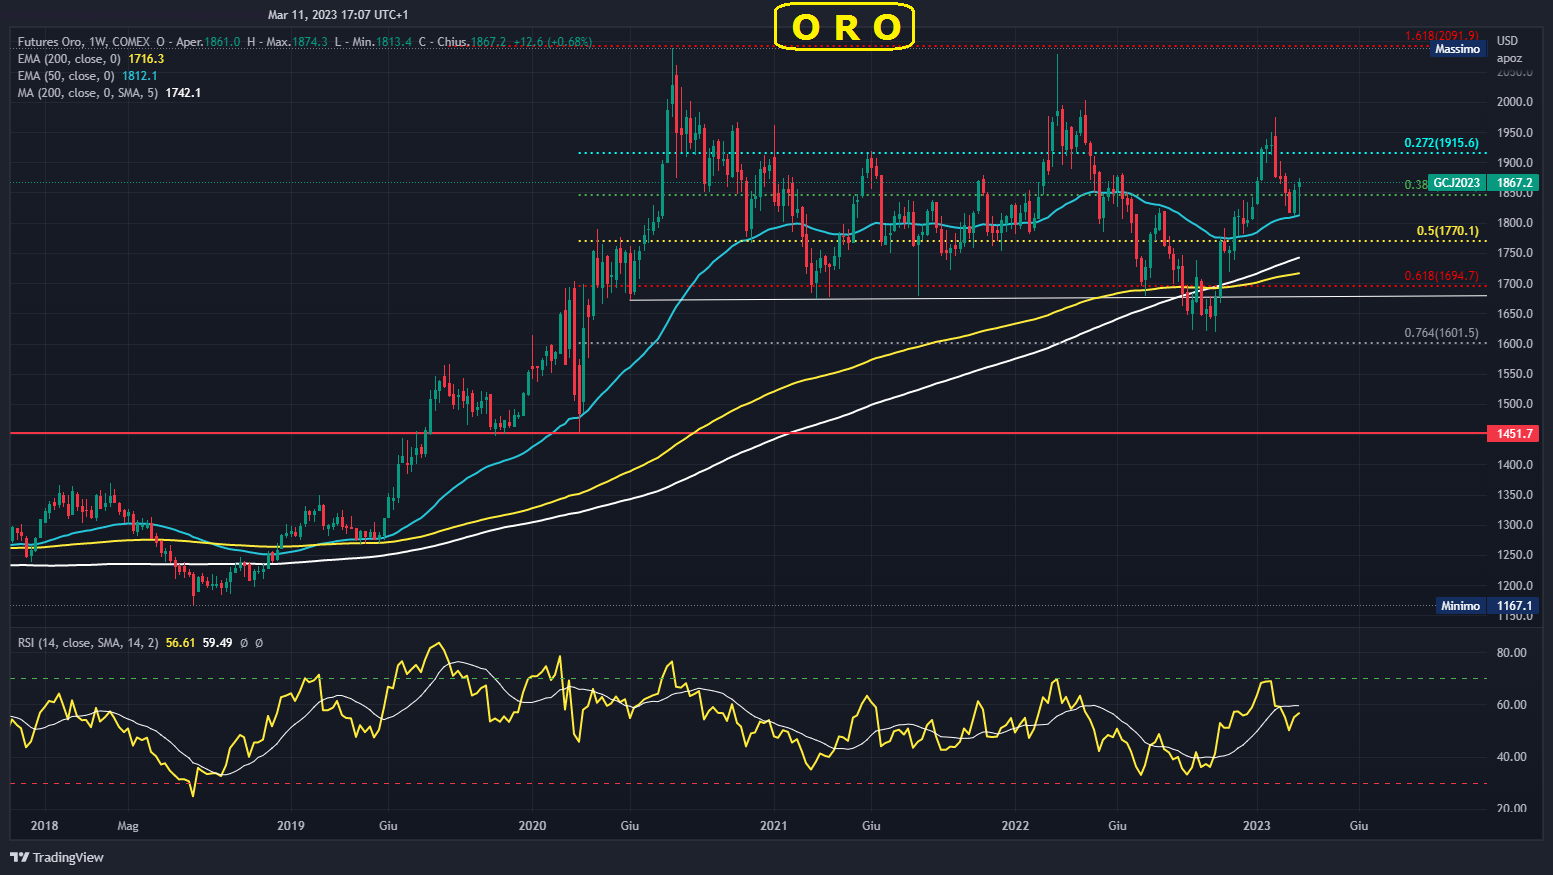
Task: Click the Min. low value 1813.4
Action: [394, 42]
